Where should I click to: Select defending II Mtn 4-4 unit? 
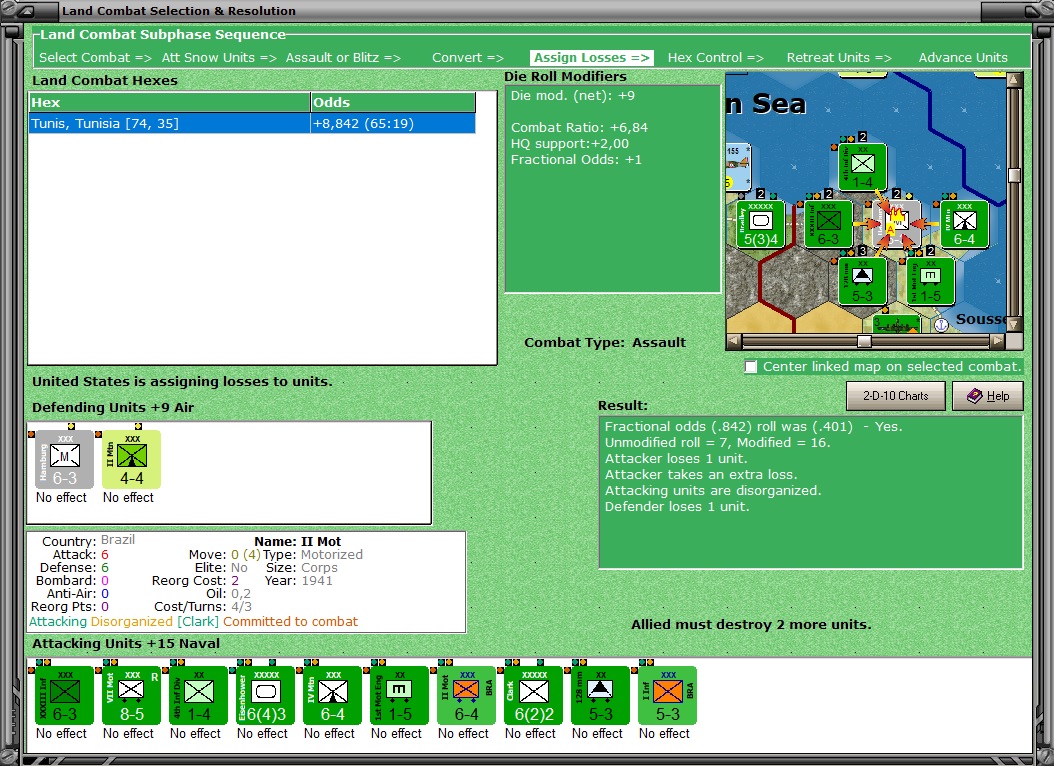(131, 460)
